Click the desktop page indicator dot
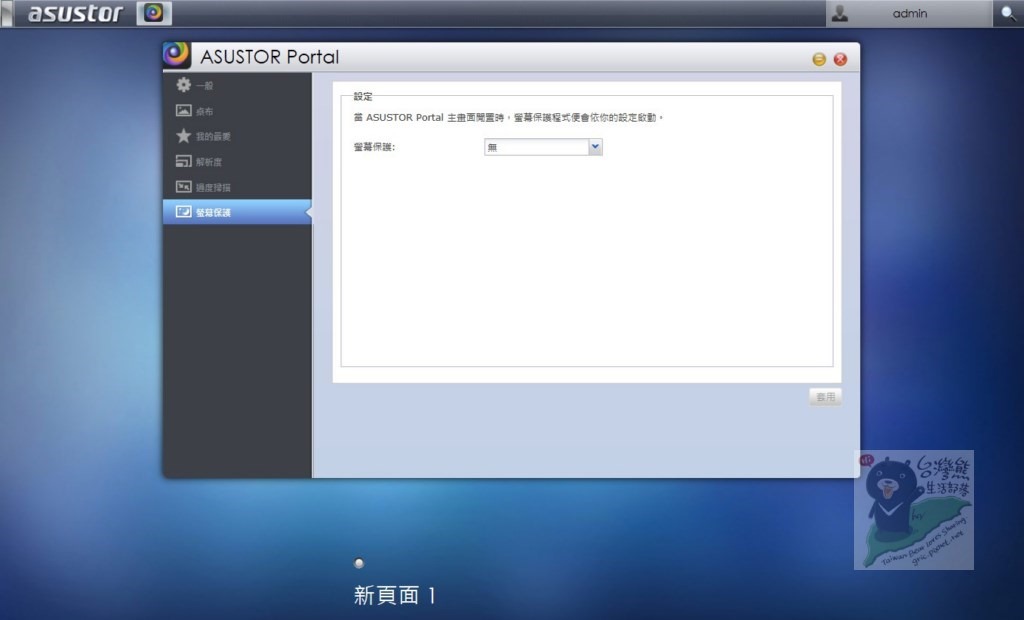Image resolution: width=1024 pixels, height=620 pixels. (x=359, y=563)
